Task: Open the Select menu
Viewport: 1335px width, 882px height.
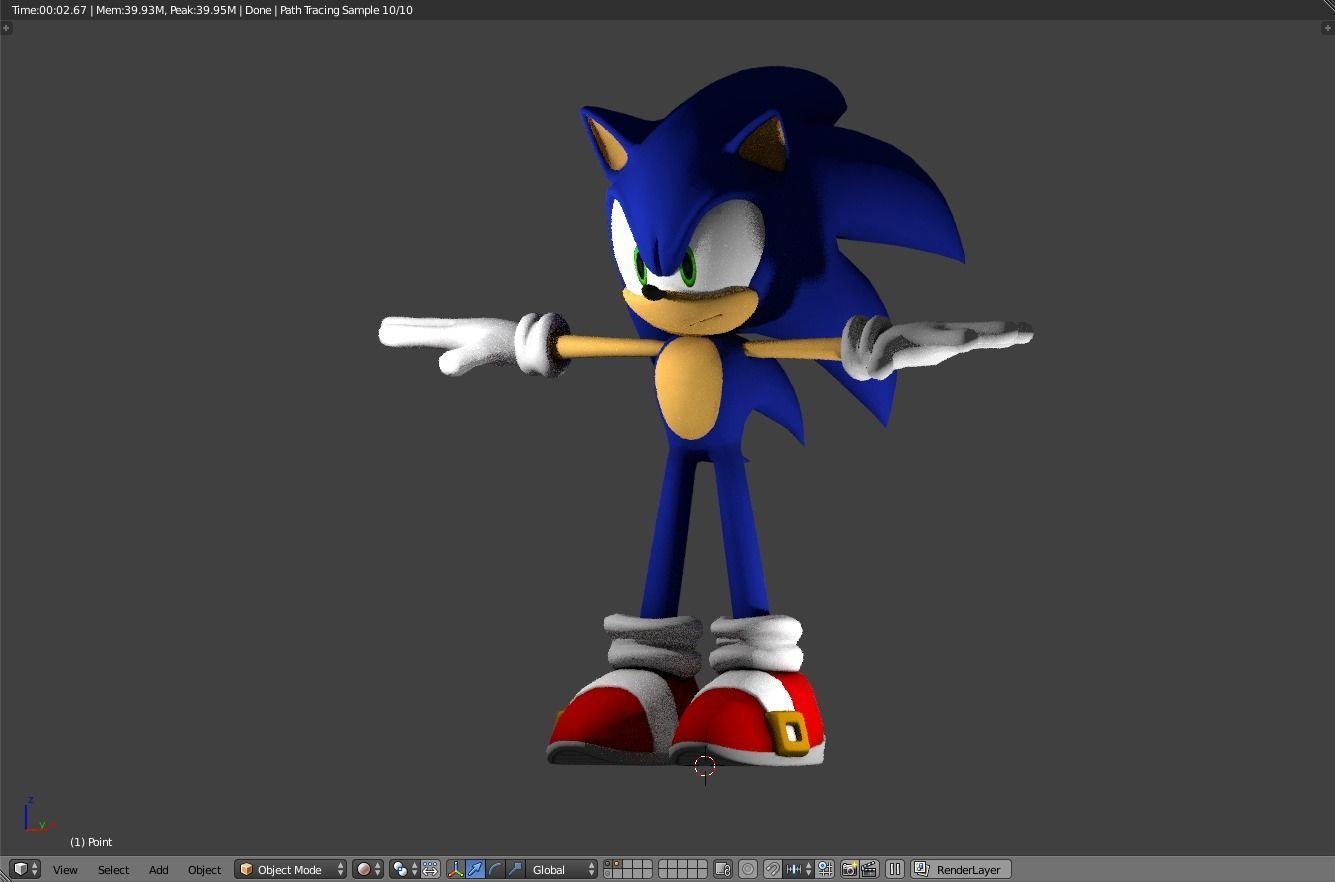Action: click(x=113, y=869)
